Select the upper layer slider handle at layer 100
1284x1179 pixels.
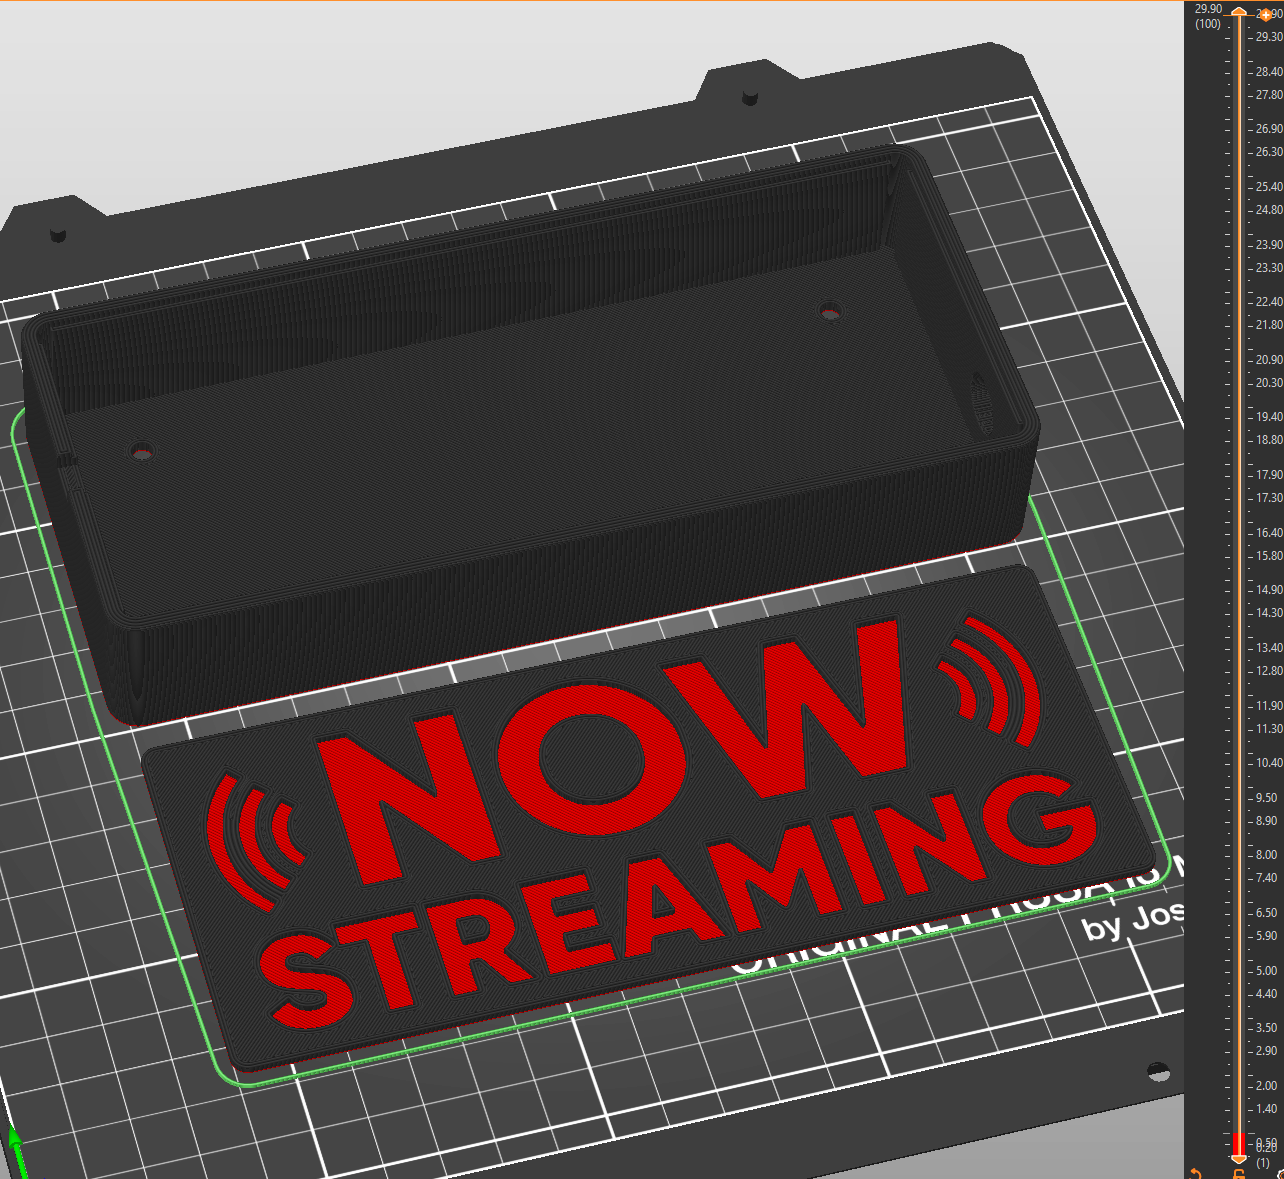coord(1239,12)
